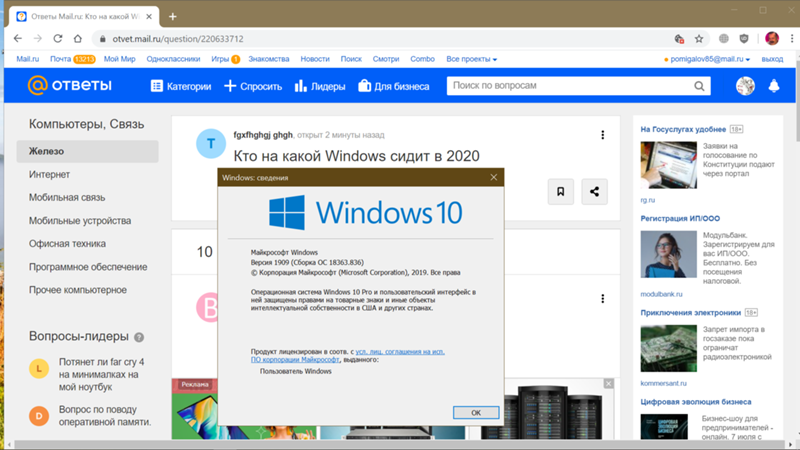
Task: Click the L avatar in the leader questions
Action: click(39, 368)
